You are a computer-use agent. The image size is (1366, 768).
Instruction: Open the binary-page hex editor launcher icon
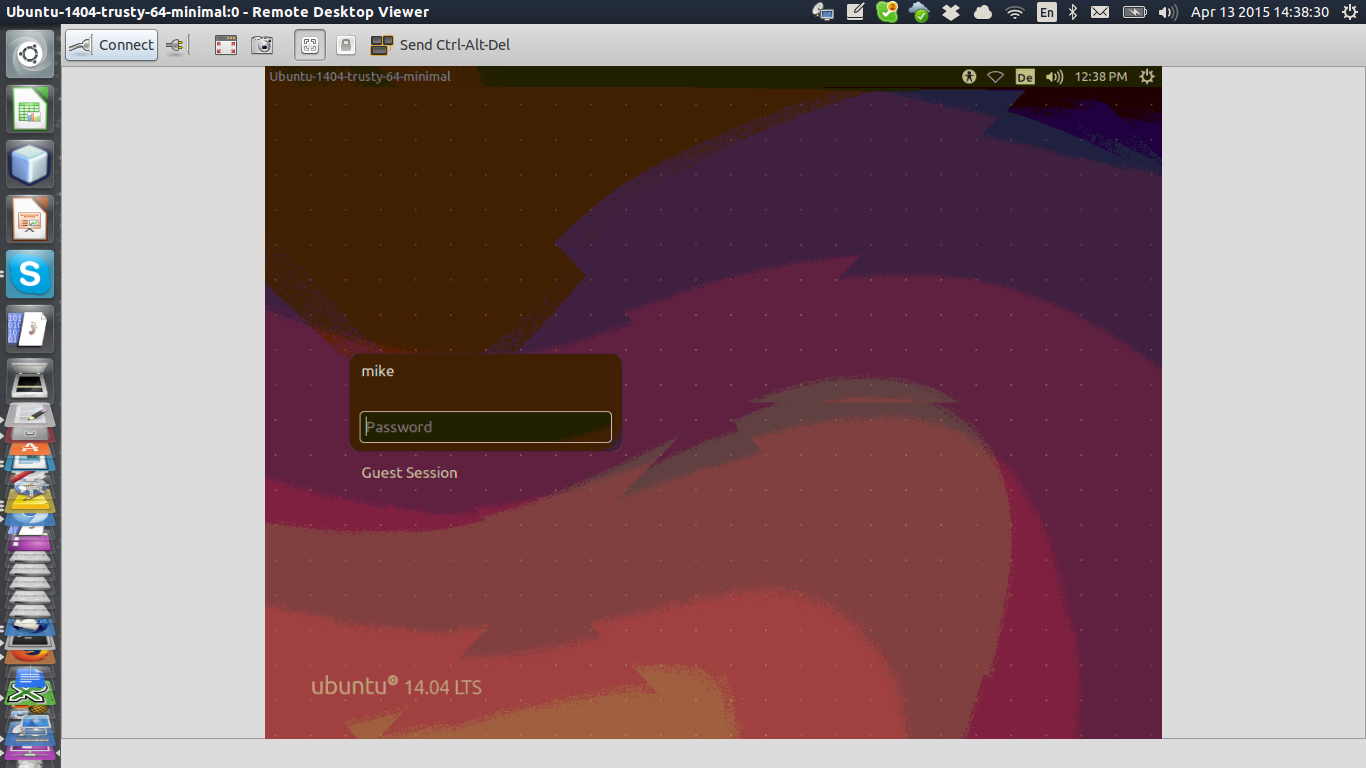click(30, 328)
